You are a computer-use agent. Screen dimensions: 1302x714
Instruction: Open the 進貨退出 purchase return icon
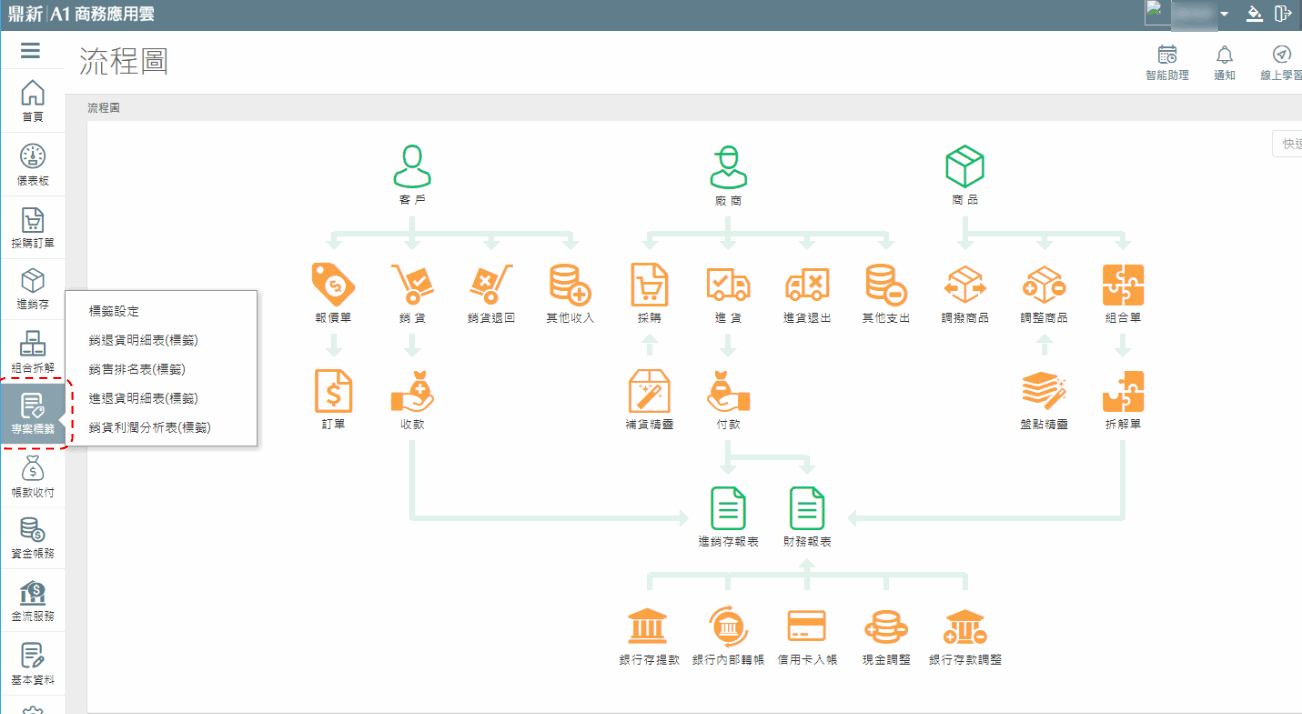(807, 285)
